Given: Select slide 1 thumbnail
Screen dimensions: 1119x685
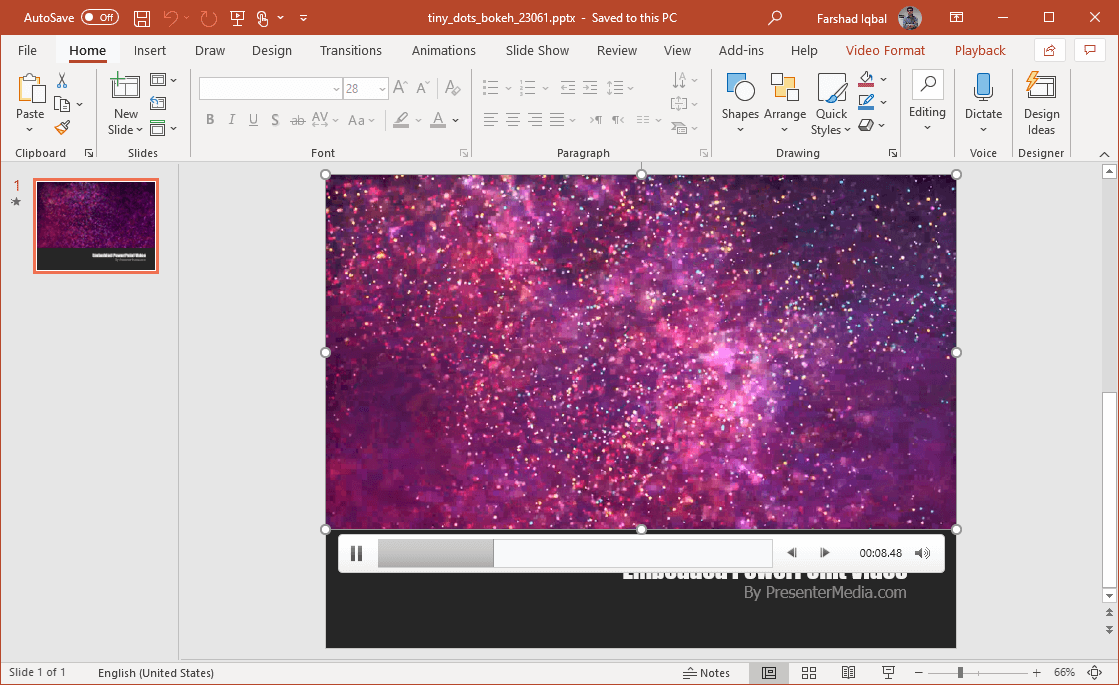Looking at the screenshot, I should click(x=96, y=226).
